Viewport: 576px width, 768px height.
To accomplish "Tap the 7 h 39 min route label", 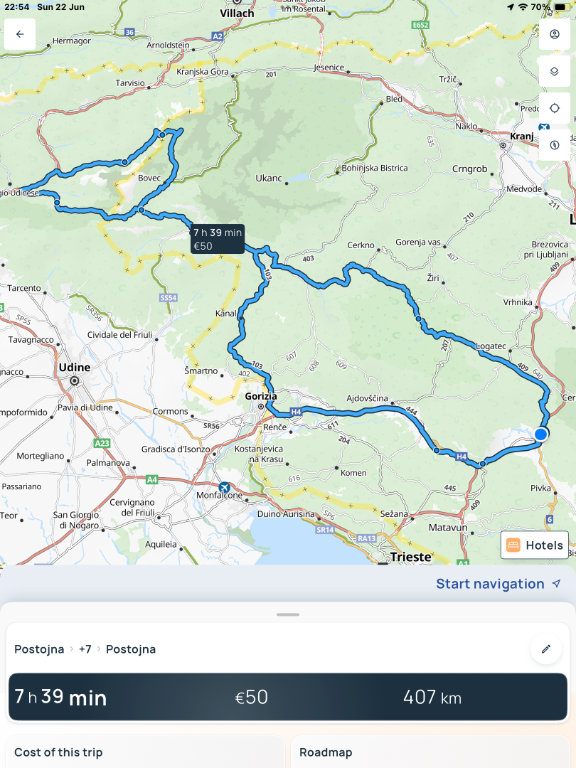I will (x=217, y=239).
